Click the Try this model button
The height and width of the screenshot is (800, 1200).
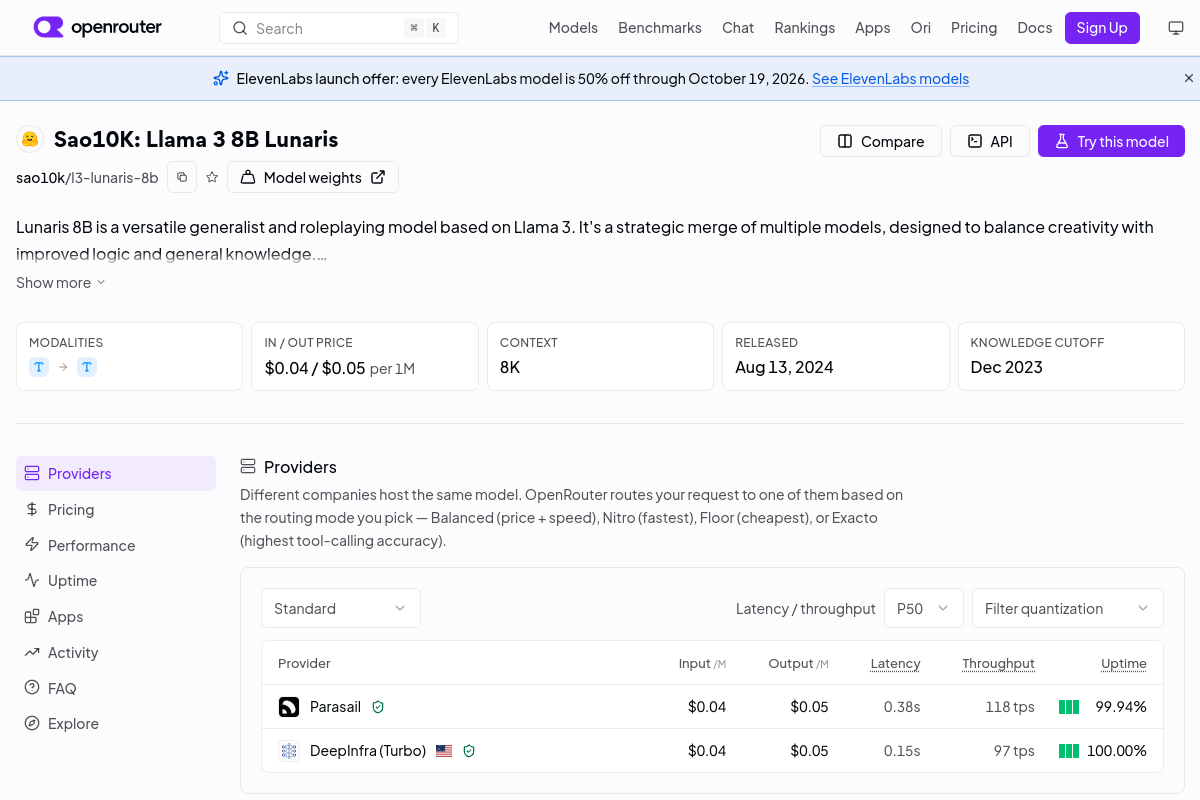[1111, 141]
